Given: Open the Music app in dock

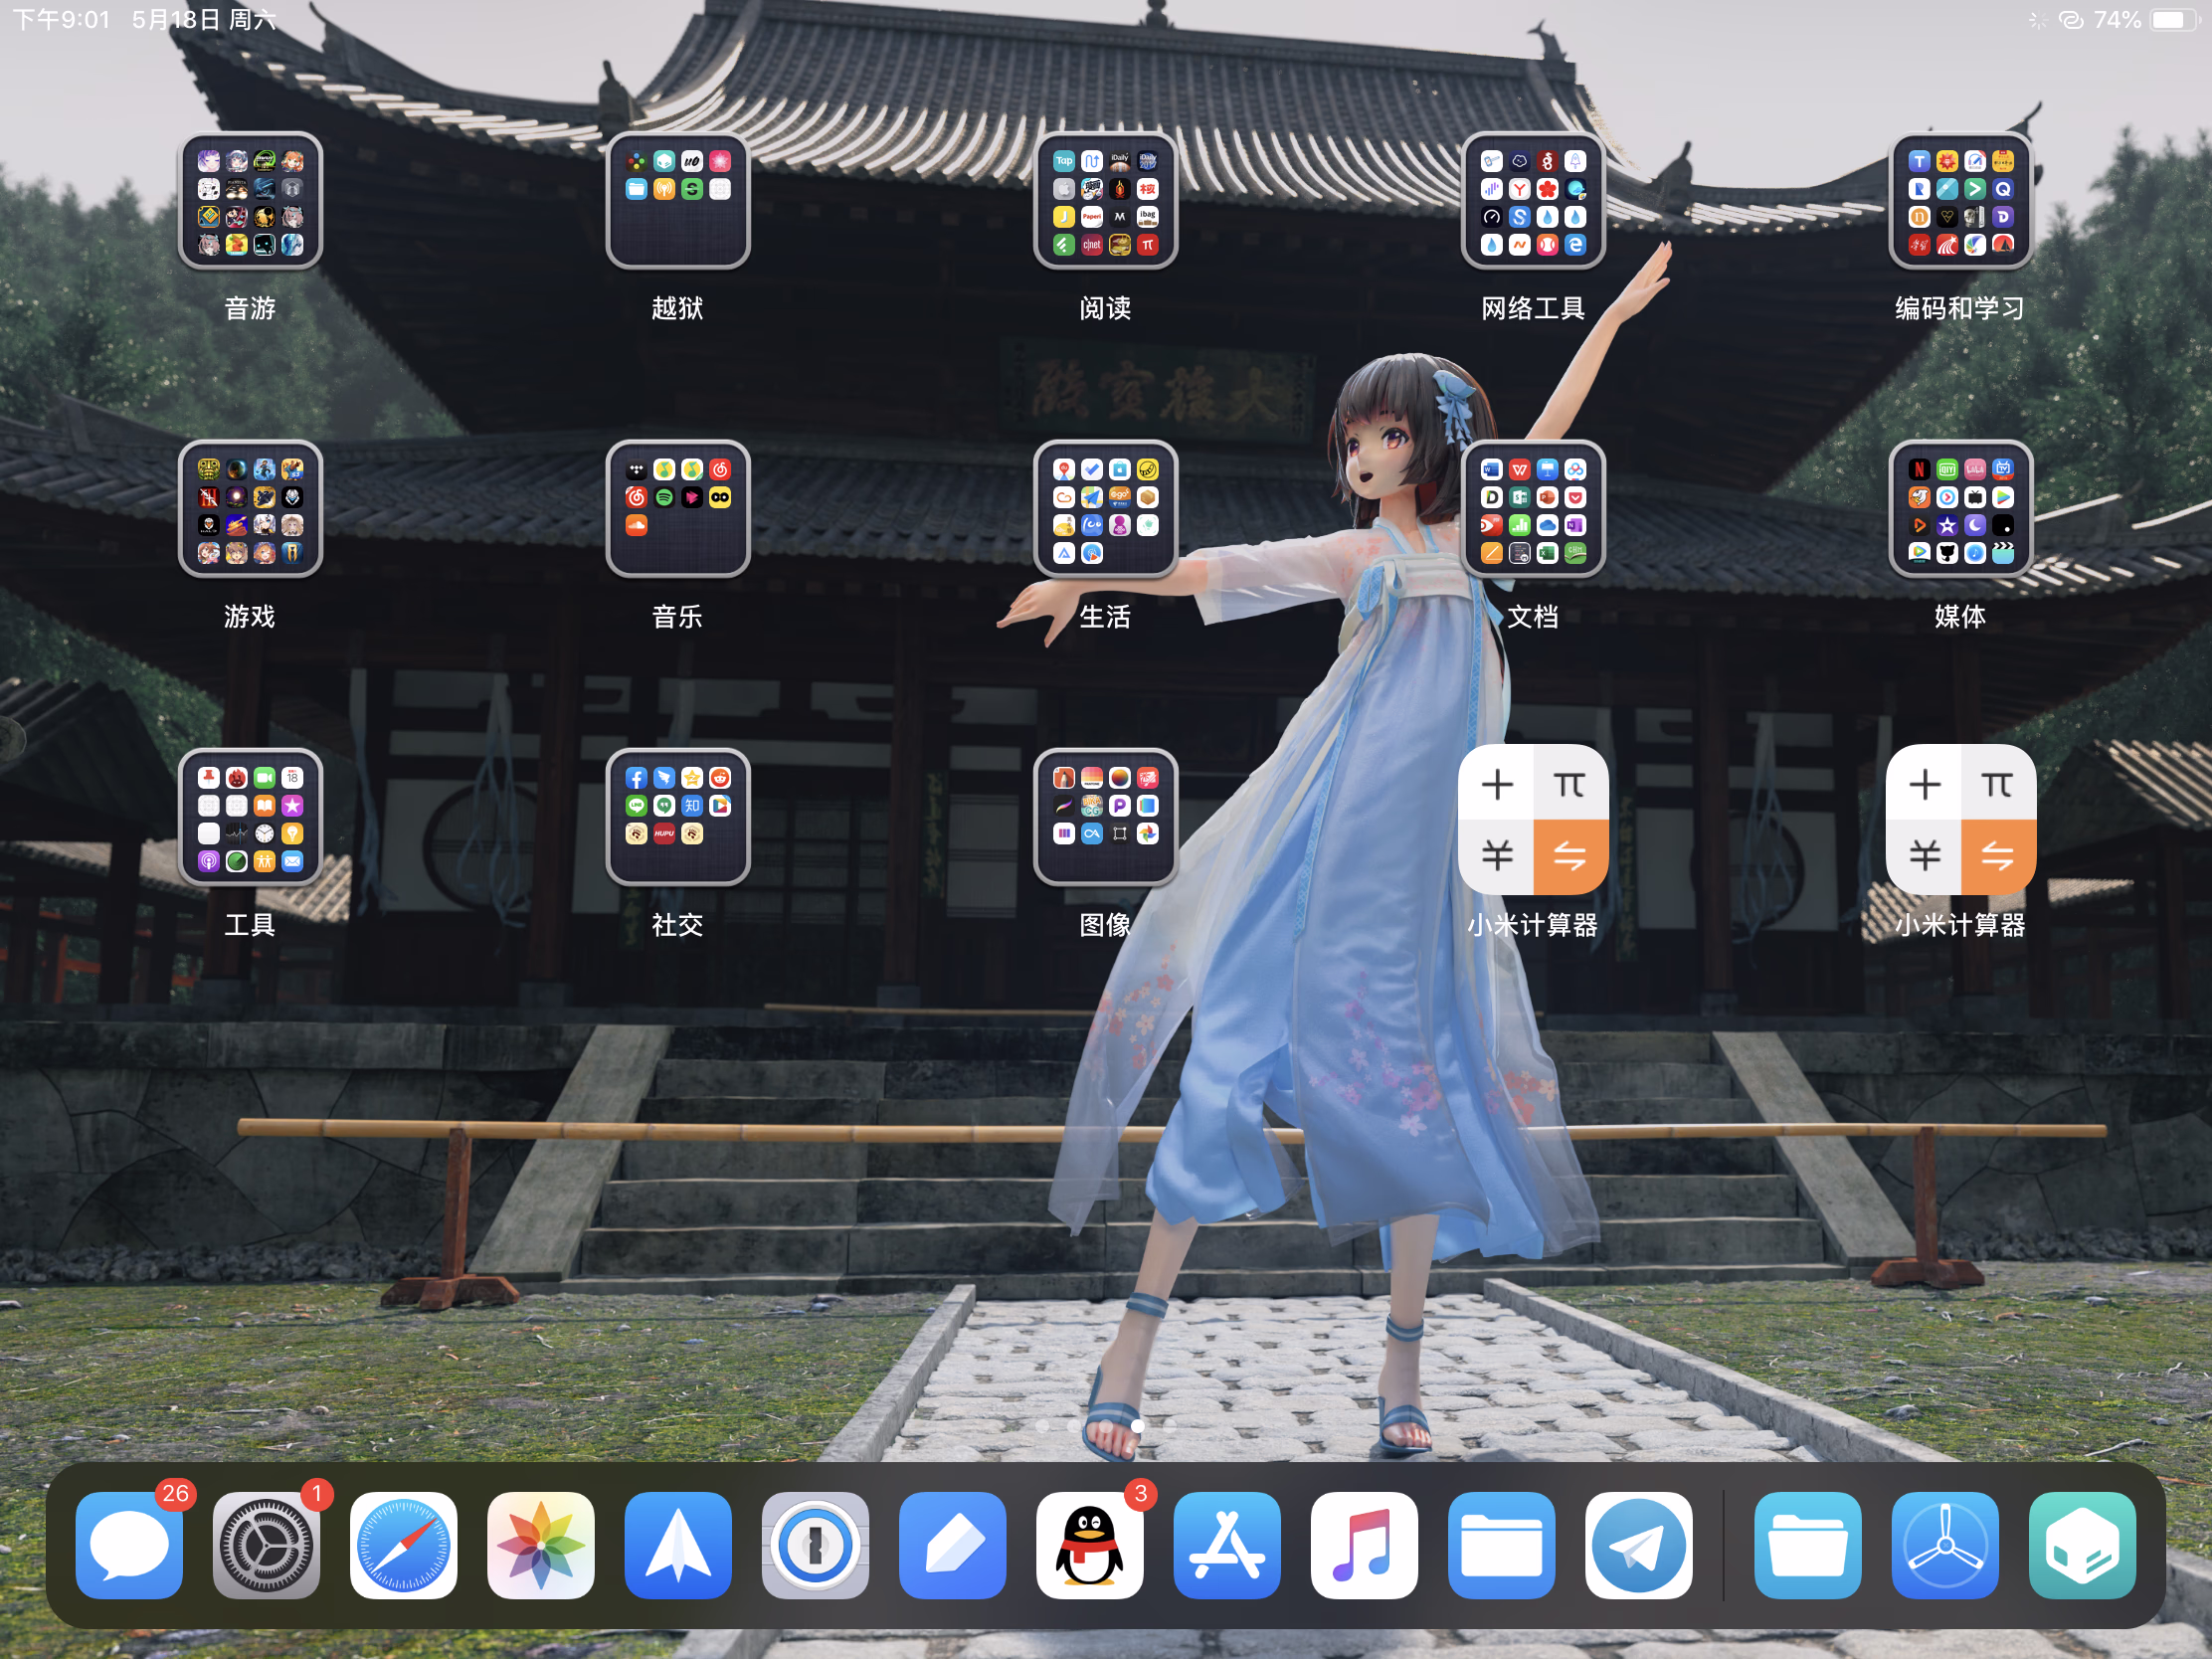Looking at the screenshot, I should 1363,1545.
